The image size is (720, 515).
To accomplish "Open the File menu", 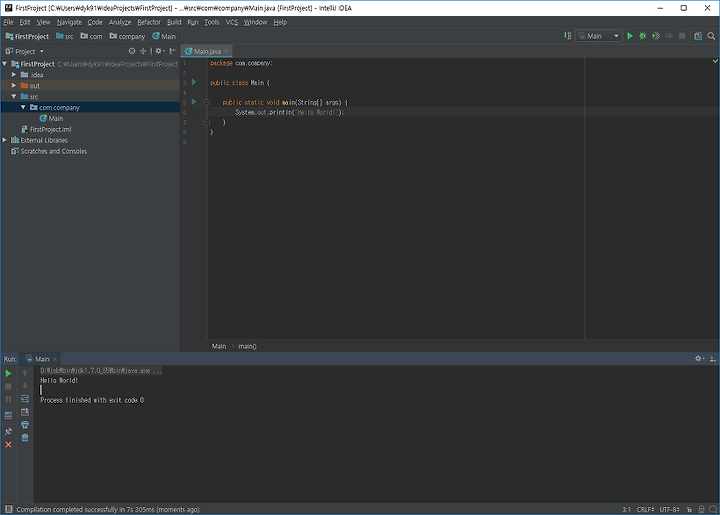I will click(8, 22).
